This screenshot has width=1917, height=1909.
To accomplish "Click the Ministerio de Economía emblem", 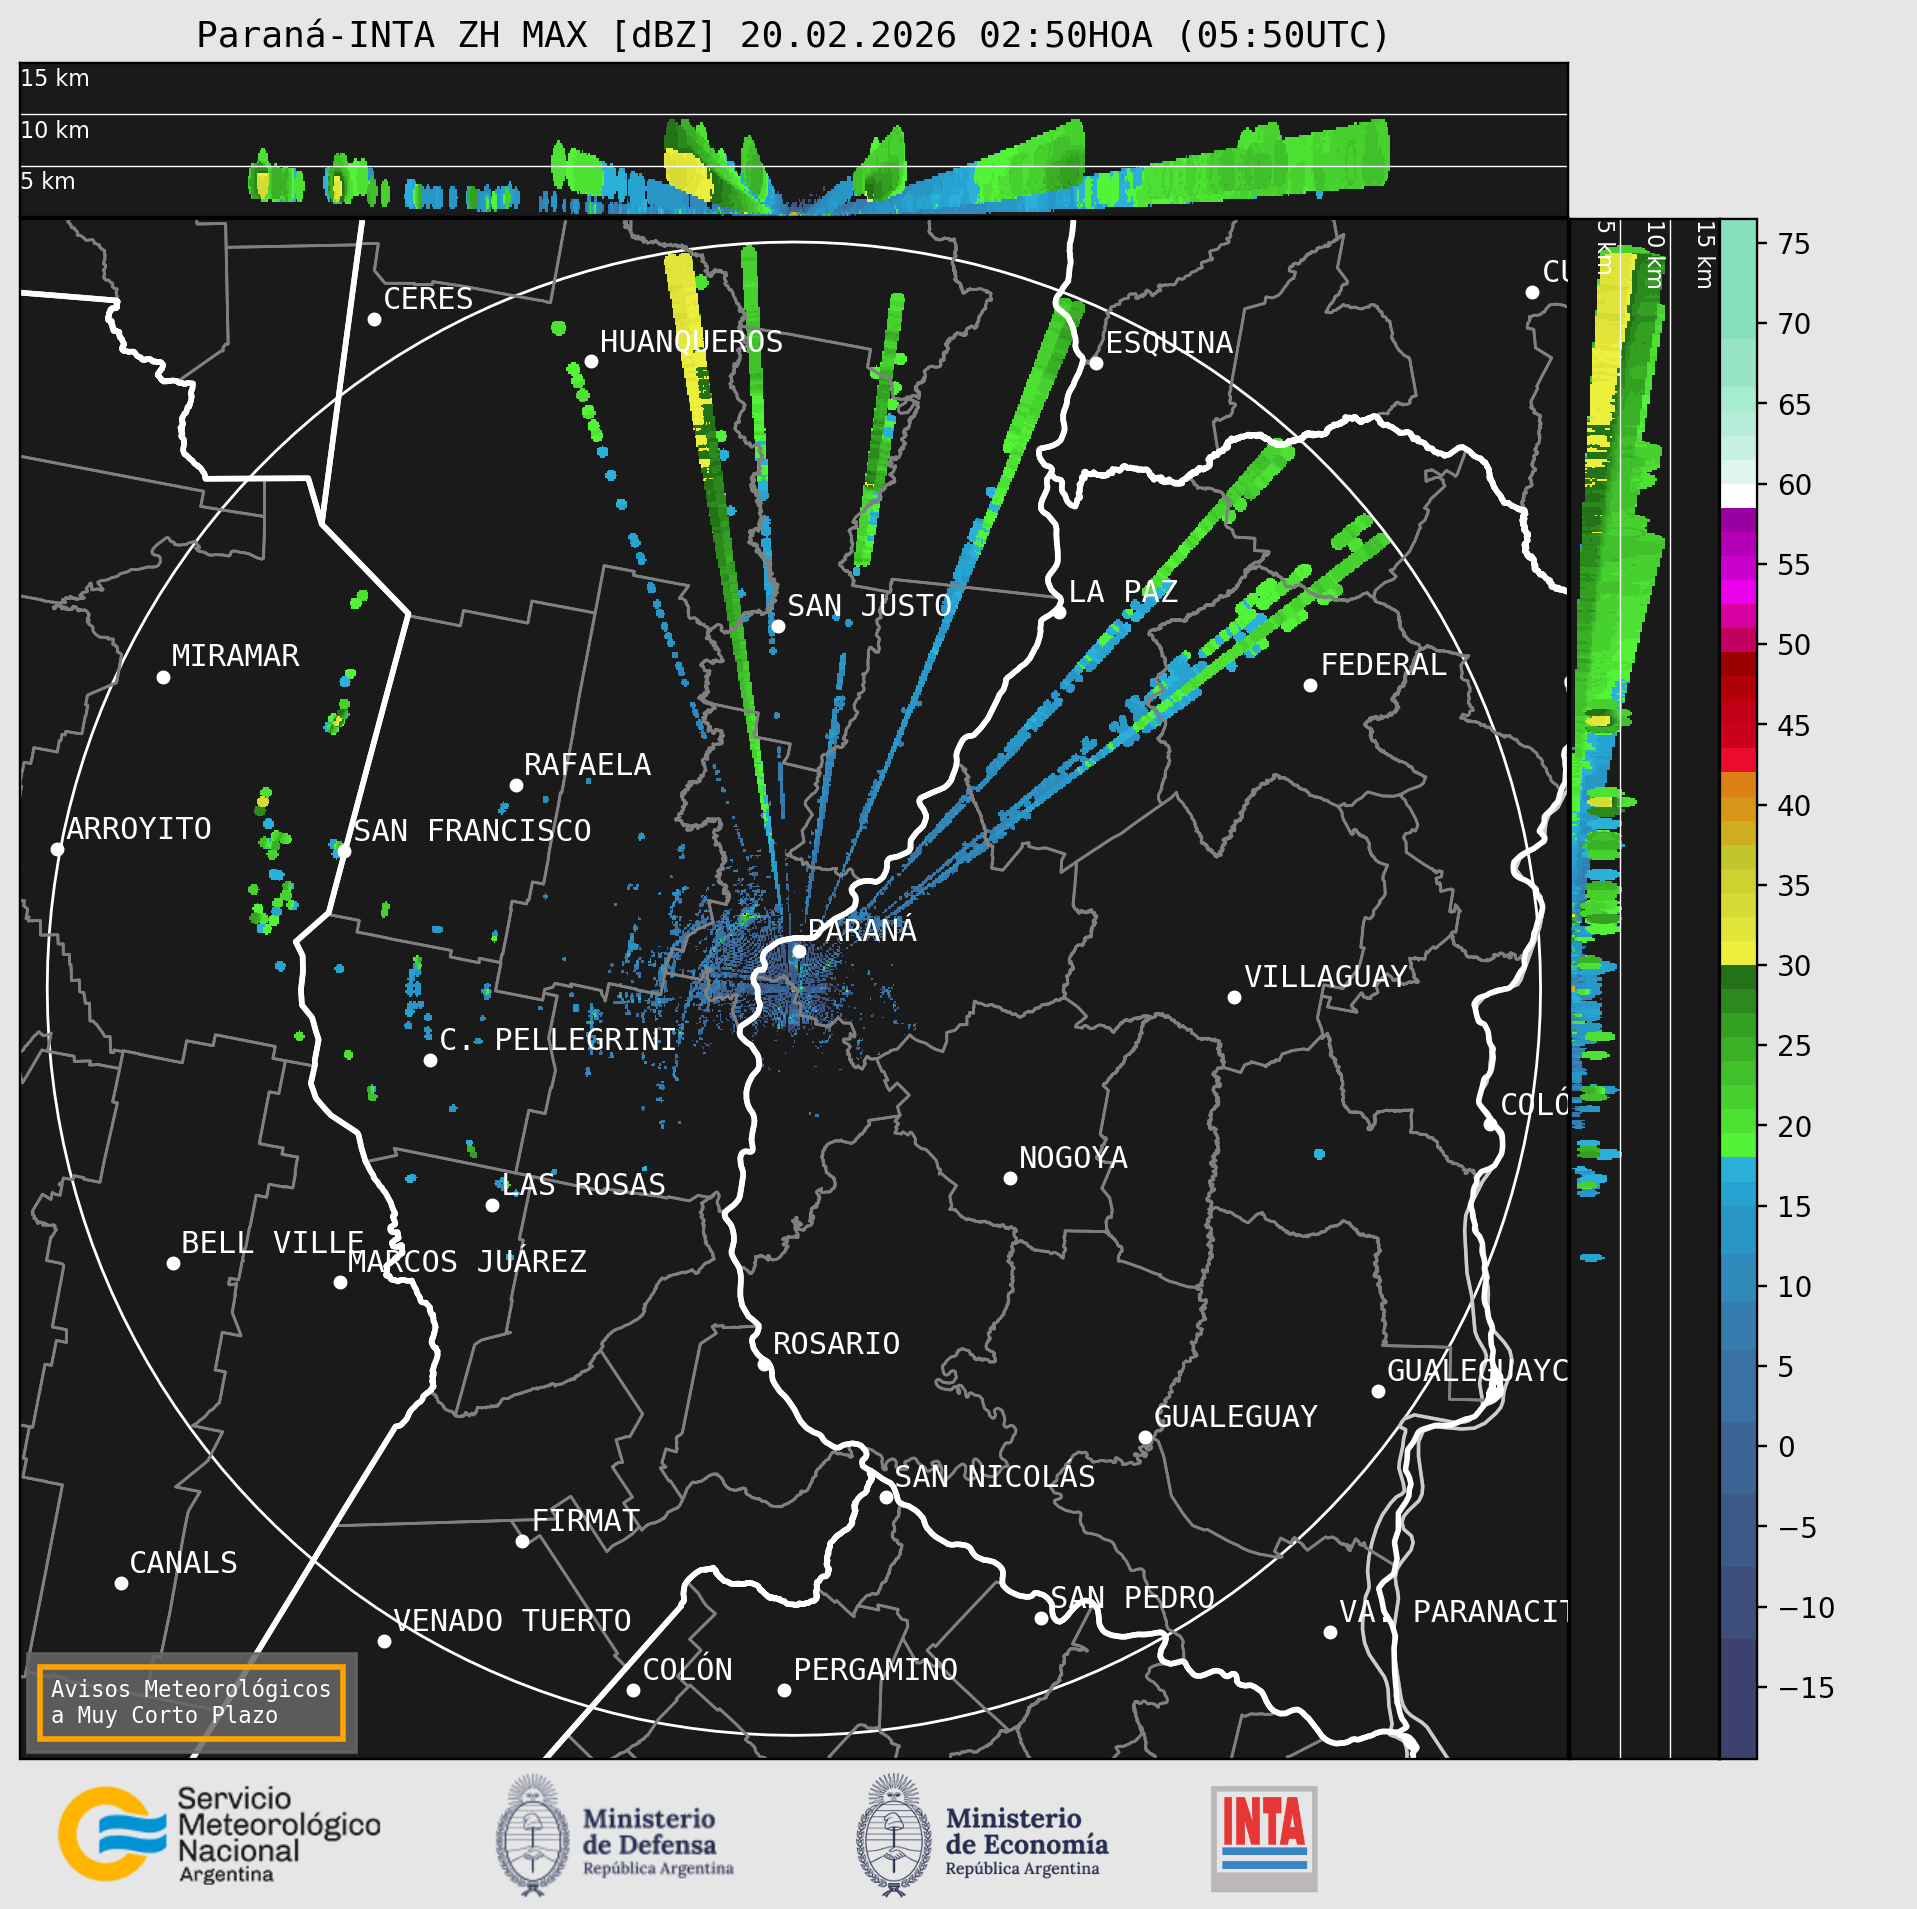I will pyautogui.click(x=893, y=1836).
